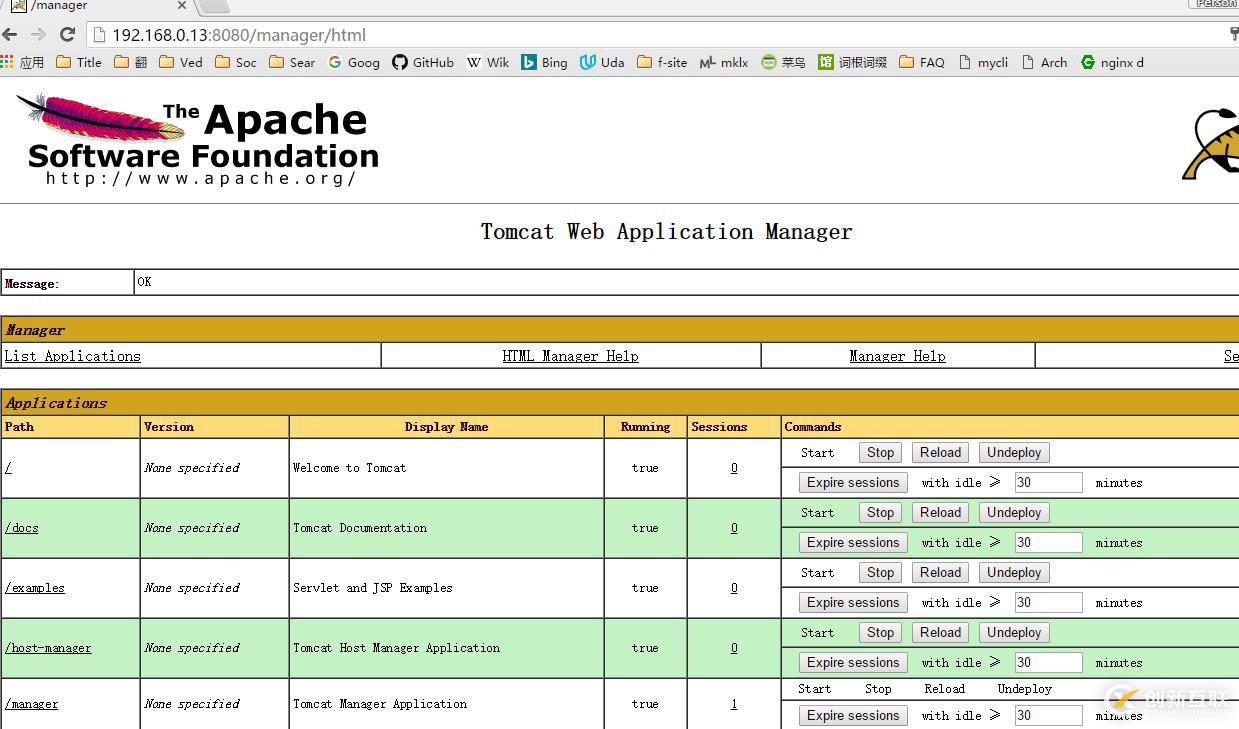This screenshot has width=1239, height=729.
Task: Expire sessions for /manager application
Action: 853,716
